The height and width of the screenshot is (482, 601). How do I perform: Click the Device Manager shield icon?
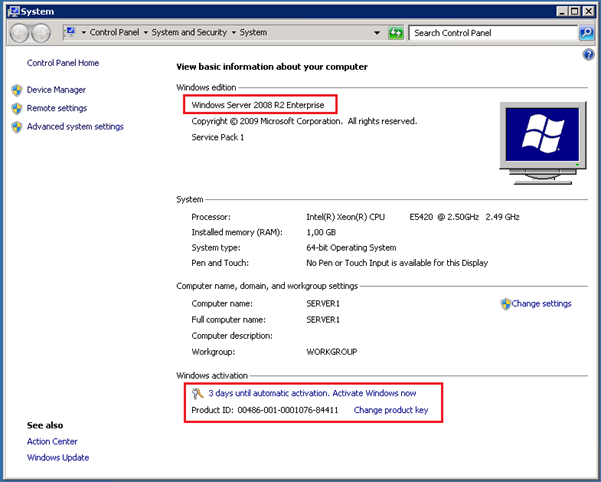[17, 90]
